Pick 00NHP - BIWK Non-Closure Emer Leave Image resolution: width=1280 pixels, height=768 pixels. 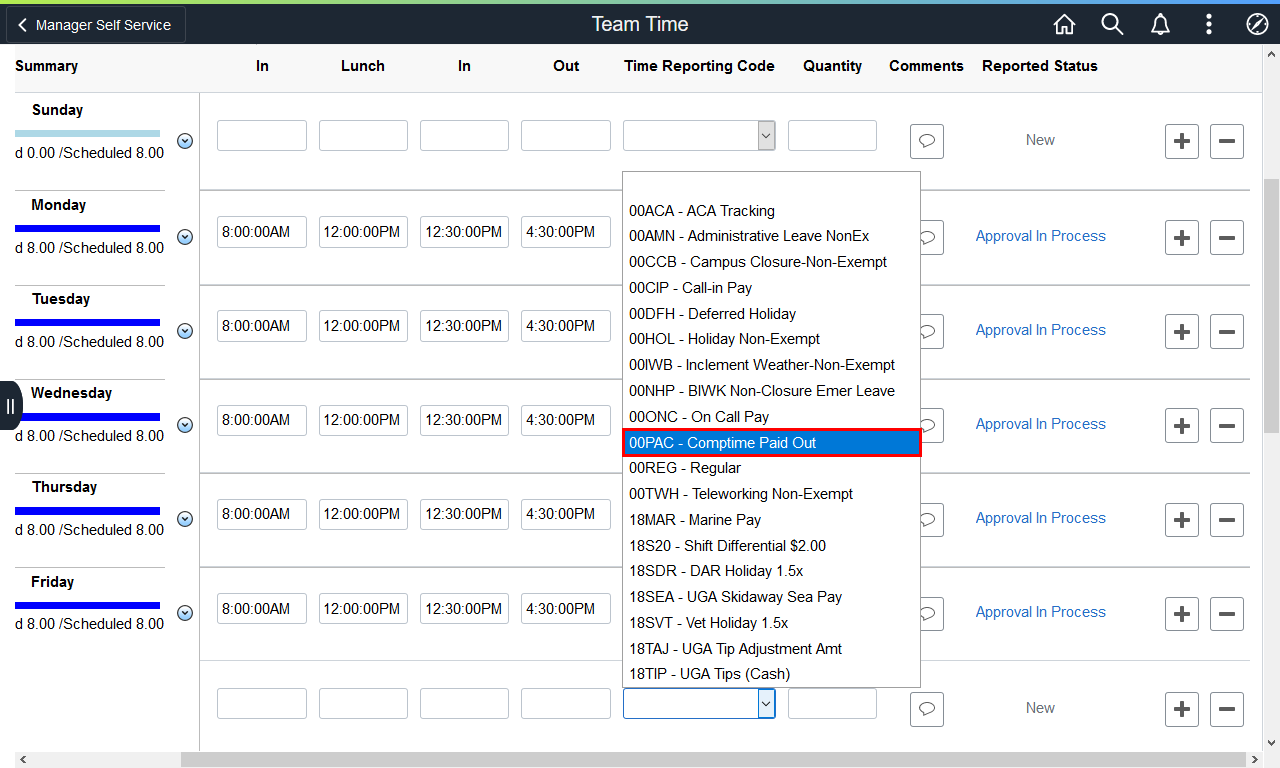coord(771,391)
